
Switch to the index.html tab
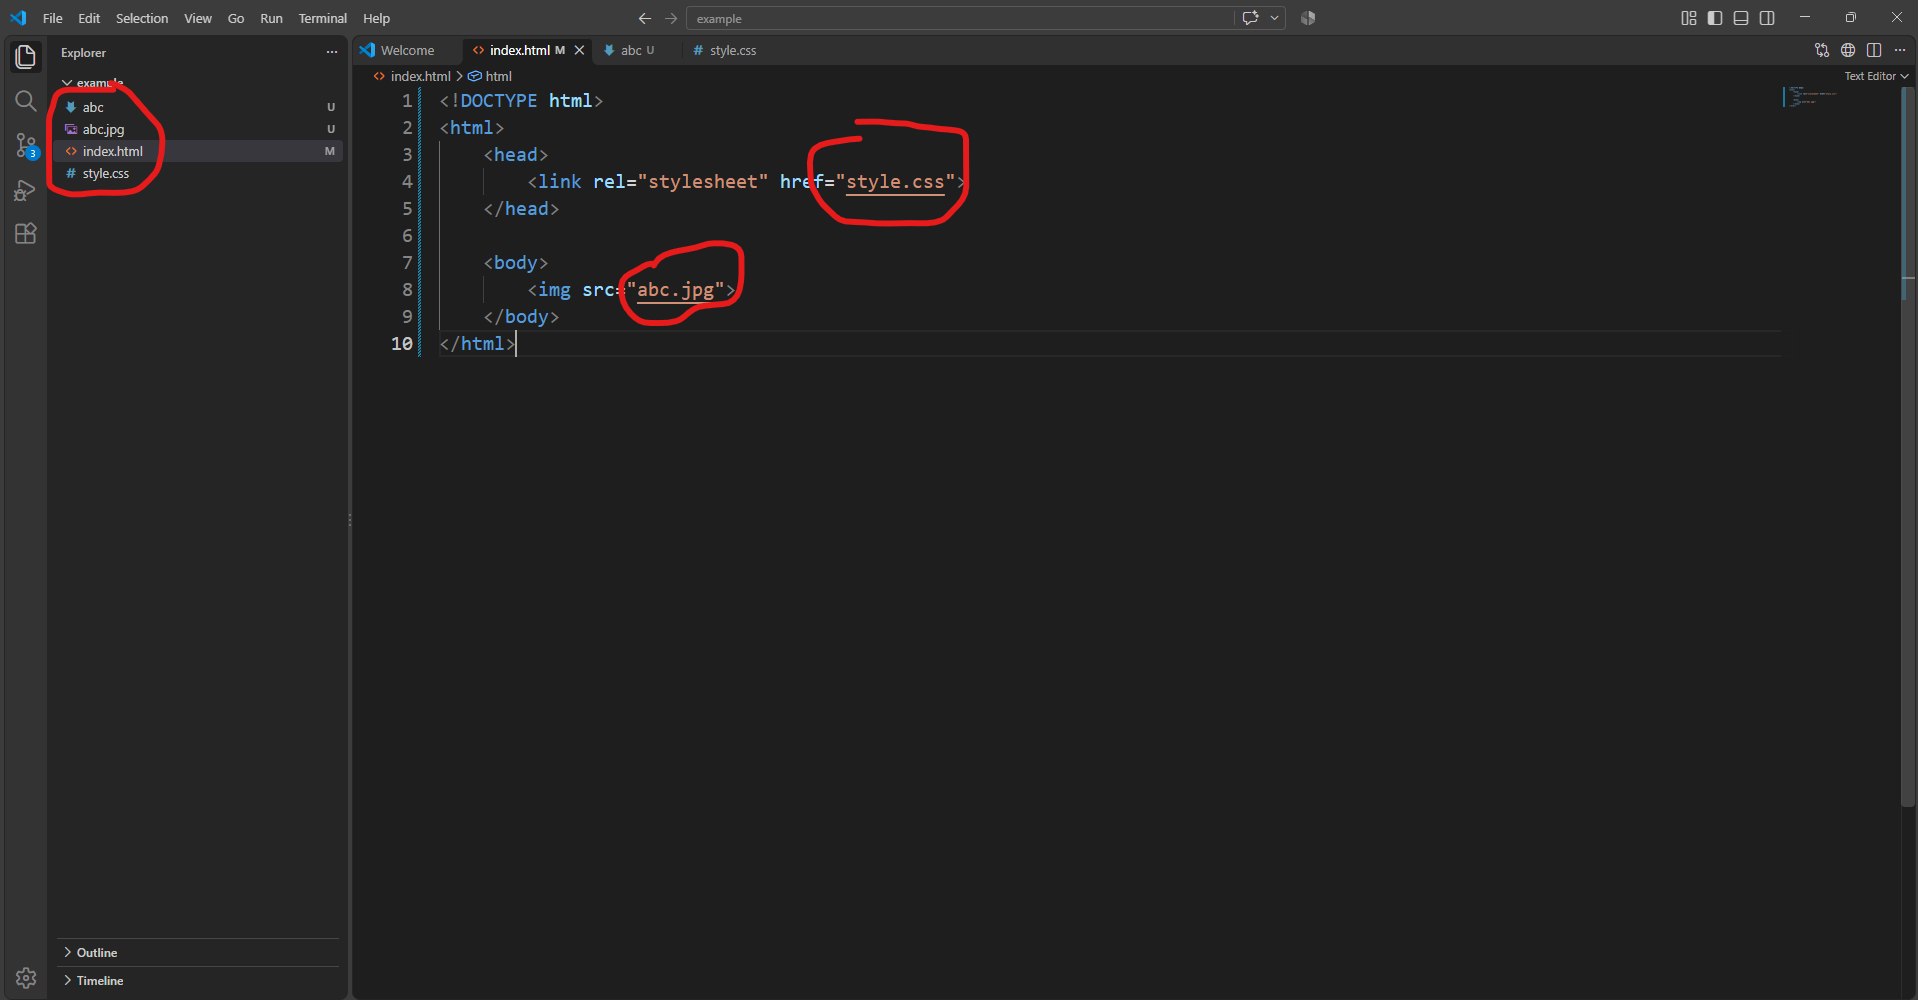coord(519,50)
